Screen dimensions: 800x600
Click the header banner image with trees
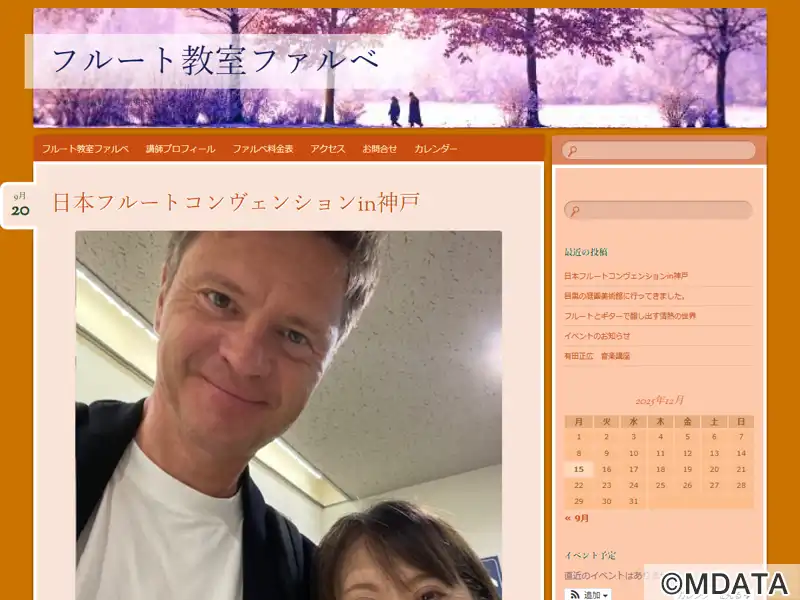(400, 67)
